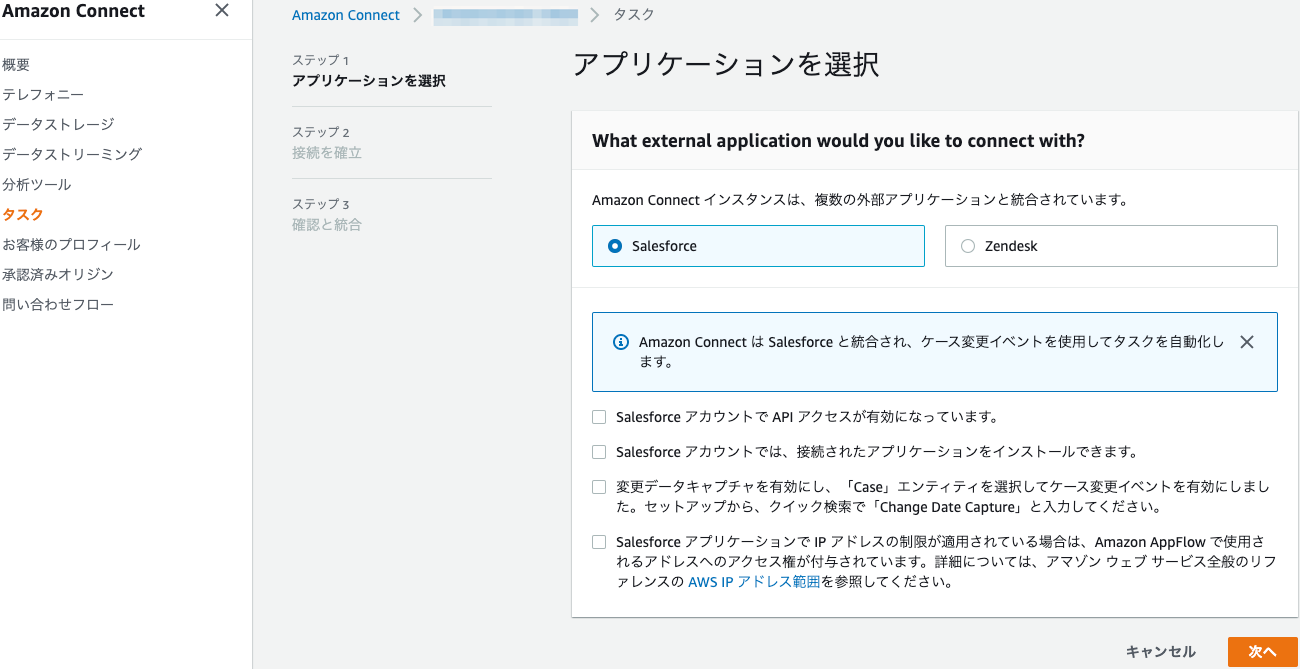Screen dimensions: 1300x669
Task: Click ステップ 3 確認と統合
Action: [327, 215]
